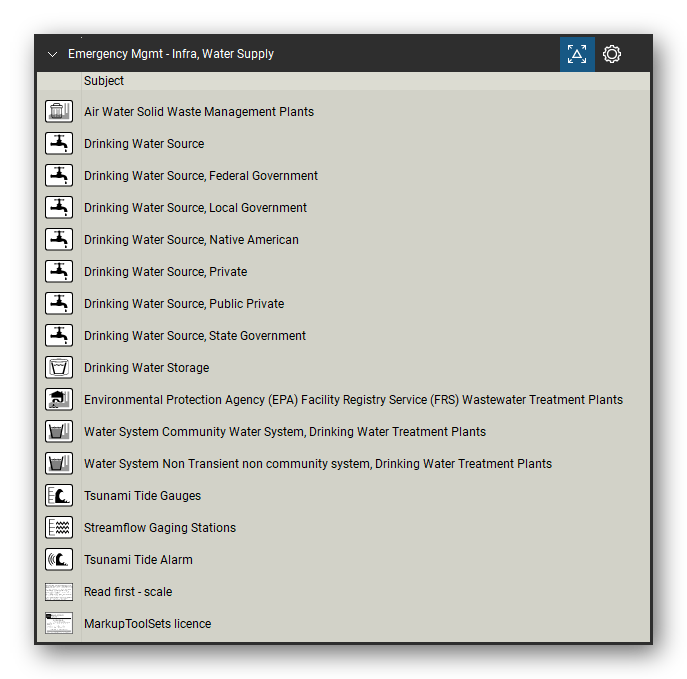Select Drinking Water Source, State Government text
Image resolution: width=687 pixels, height=679 pixels.
195,336
